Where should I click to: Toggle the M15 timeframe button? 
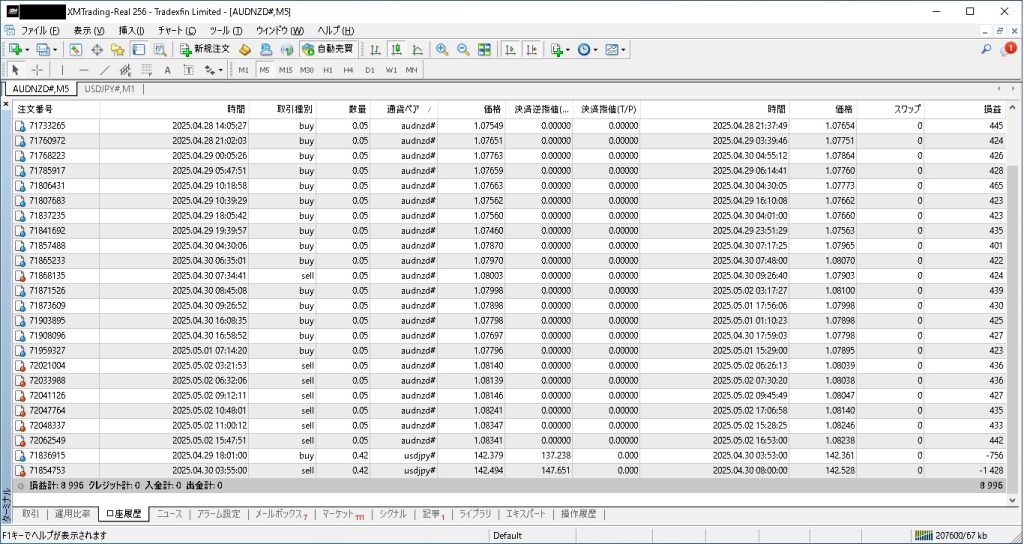click(285, 70)
